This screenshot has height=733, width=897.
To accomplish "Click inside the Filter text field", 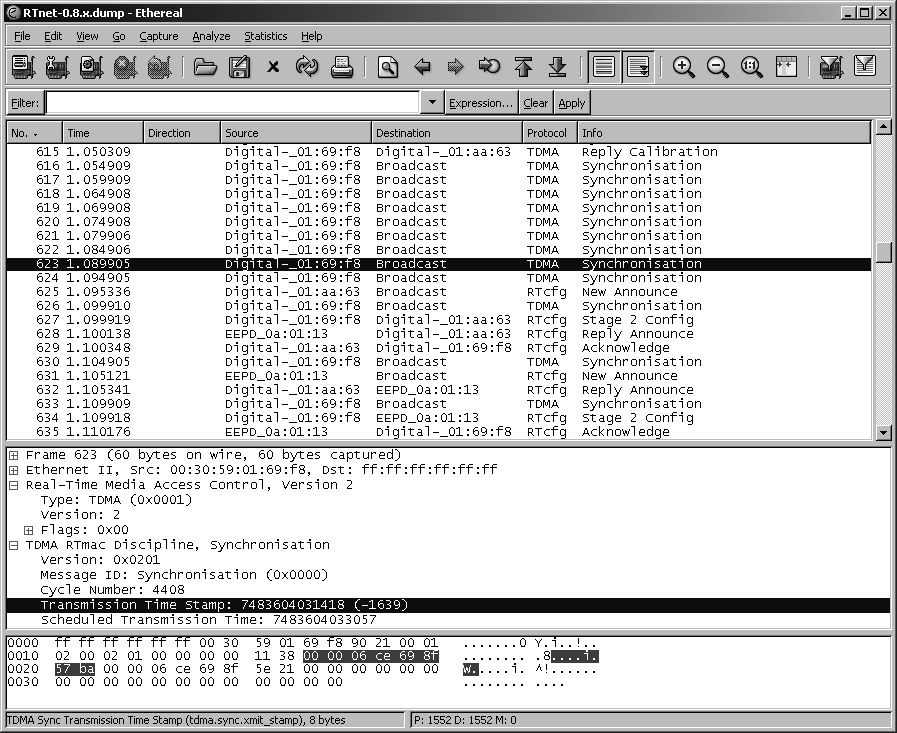I will click(231, 103).
